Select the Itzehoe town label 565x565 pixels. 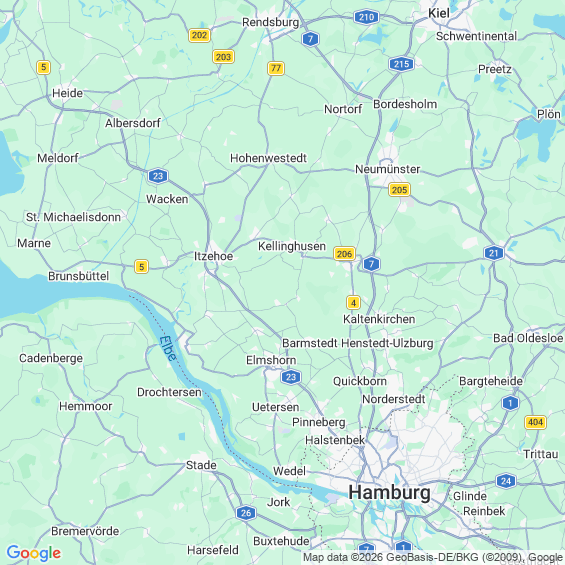click(x=213, y=256)
